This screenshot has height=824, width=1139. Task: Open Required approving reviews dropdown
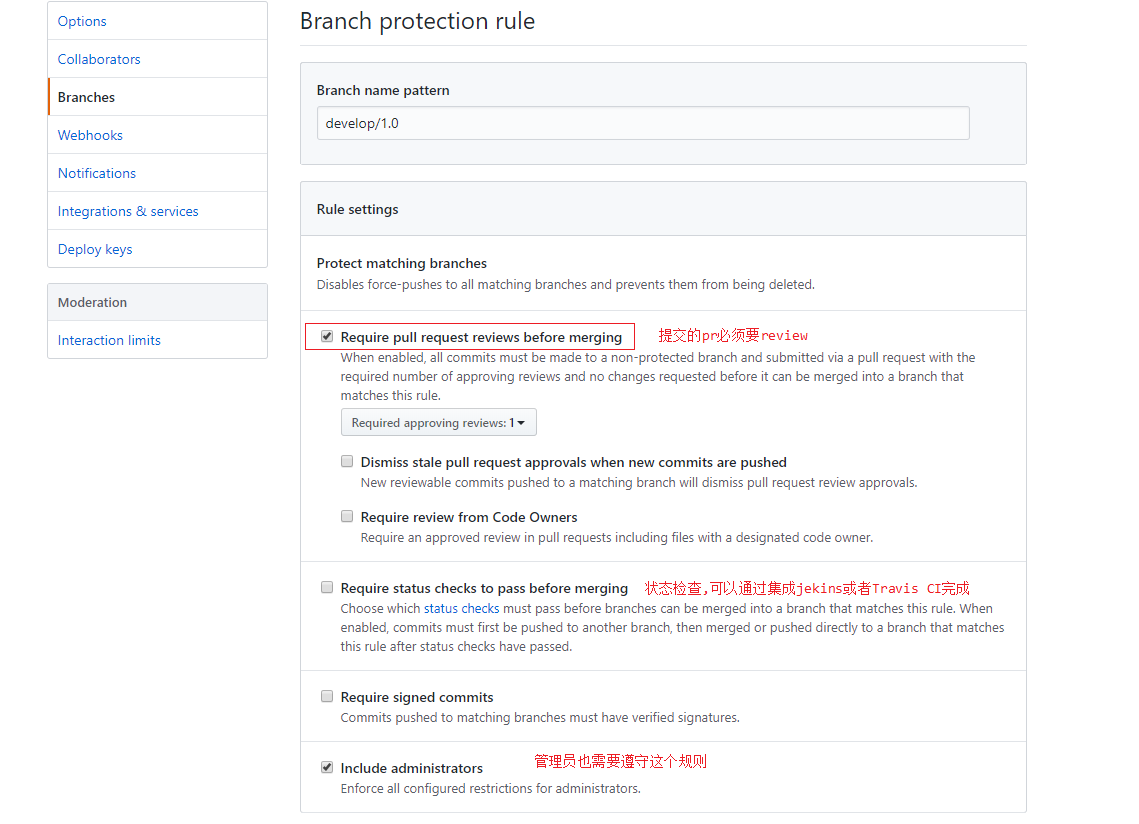pyautogui.click(x=438, y=423)
